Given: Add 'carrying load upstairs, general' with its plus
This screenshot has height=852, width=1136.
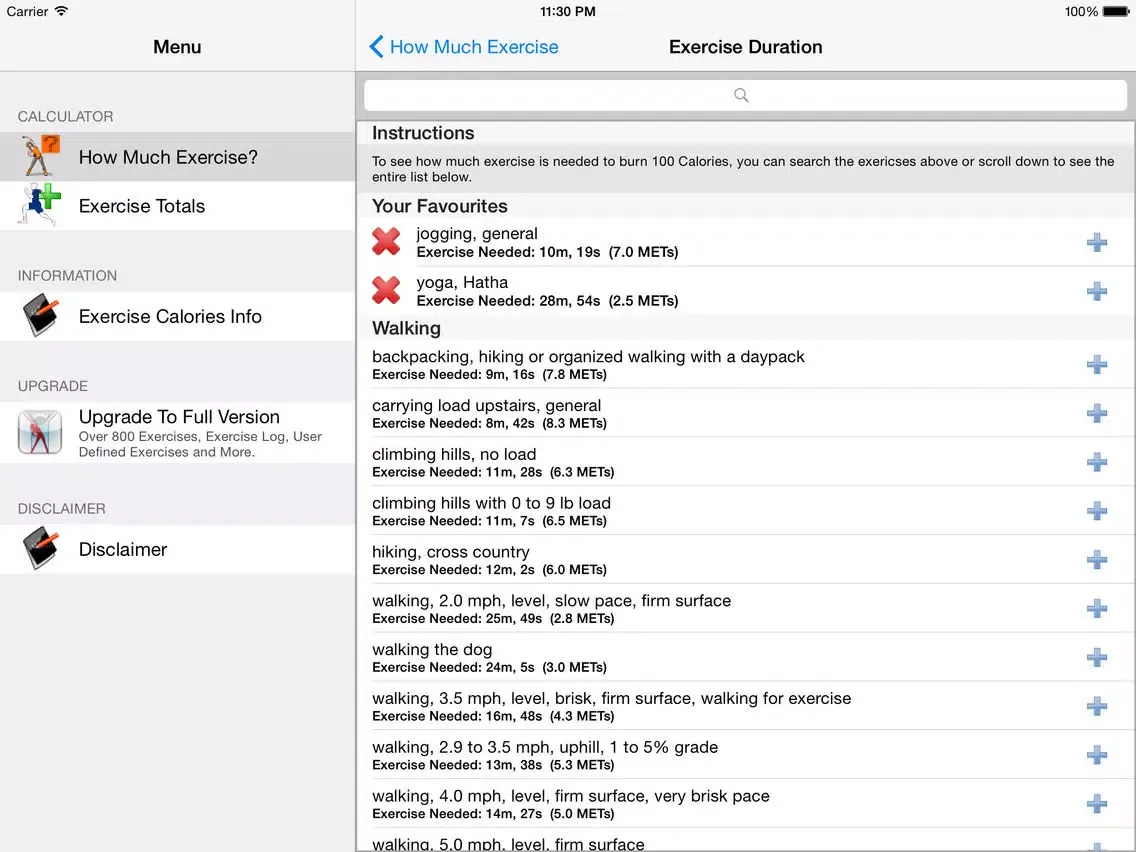Looking at the screenshot, I should click(x=1097, y=412).
